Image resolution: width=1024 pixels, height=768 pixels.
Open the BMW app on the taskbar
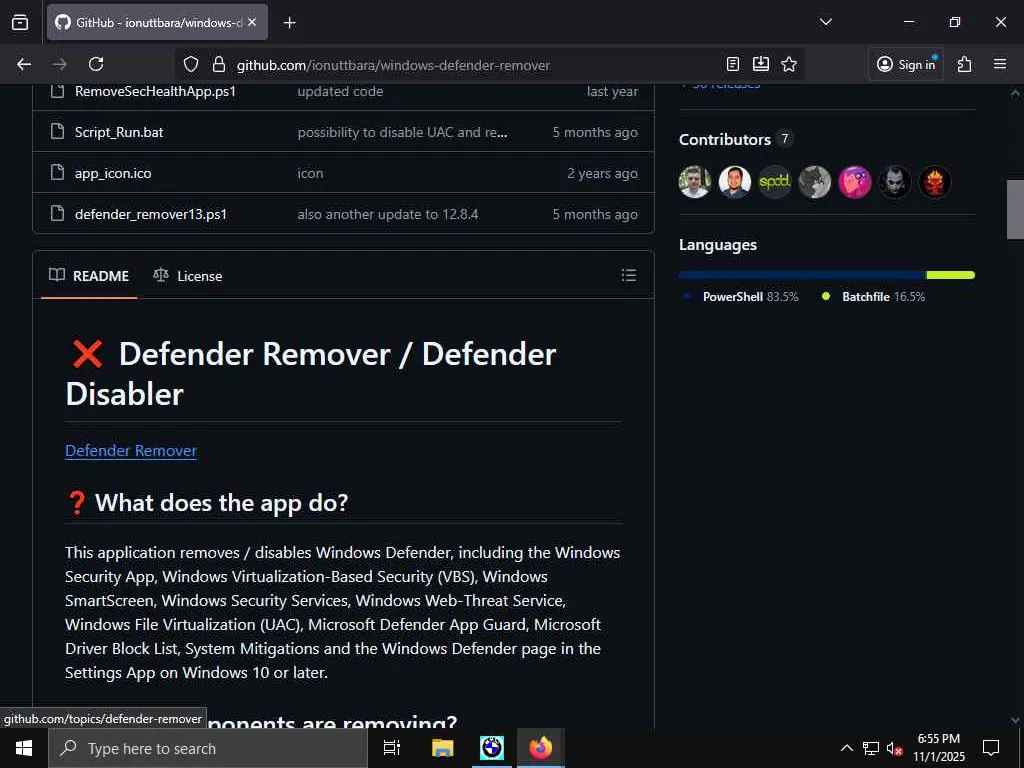[492, 748]
